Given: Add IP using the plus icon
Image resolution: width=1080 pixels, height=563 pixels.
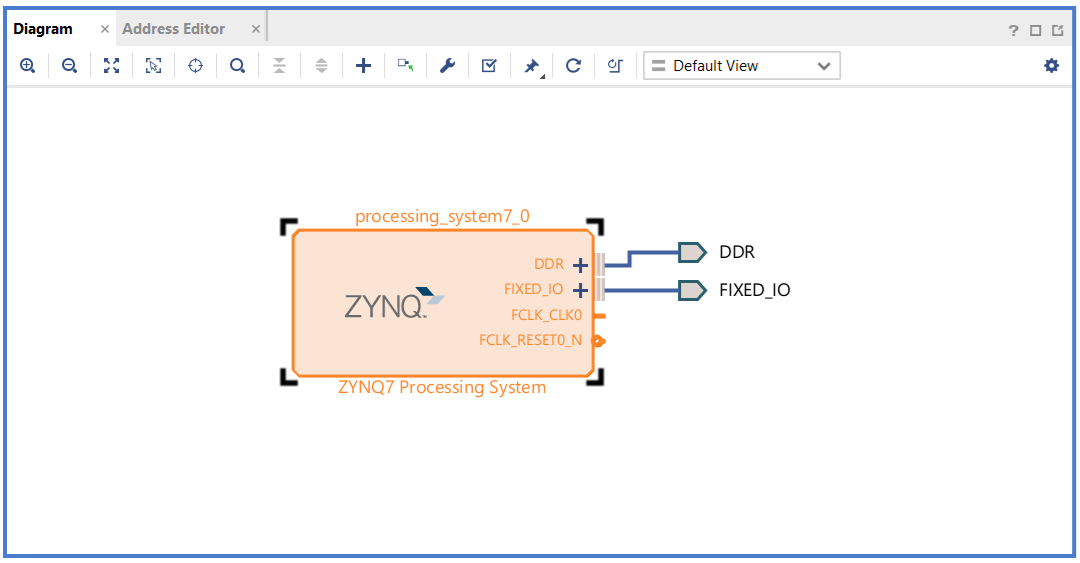Looking at the screenshot, I should pyautogui.click(x=363, y=66).
